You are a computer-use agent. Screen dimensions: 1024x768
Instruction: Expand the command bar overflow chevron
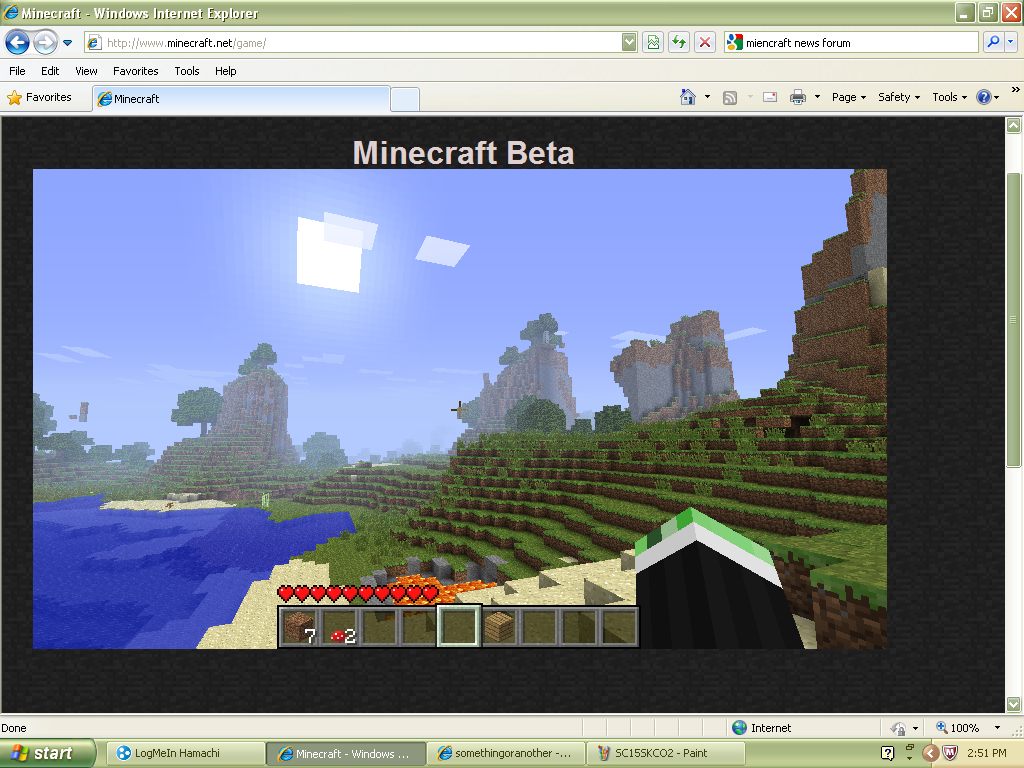tap(1016, 89)
